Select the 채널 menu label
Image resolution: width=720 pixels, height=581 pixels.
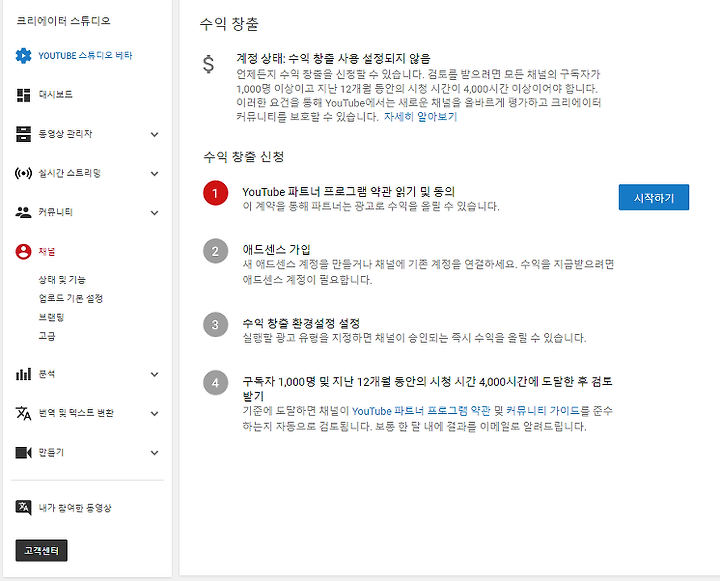pos(47,252)
